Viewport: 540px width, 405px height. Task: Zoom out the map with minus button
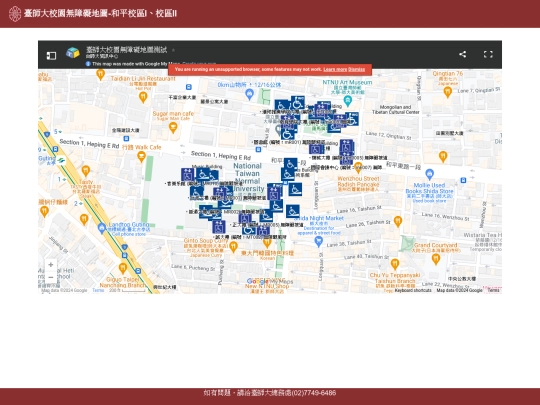pyautogui.click(x=51, y=277)
